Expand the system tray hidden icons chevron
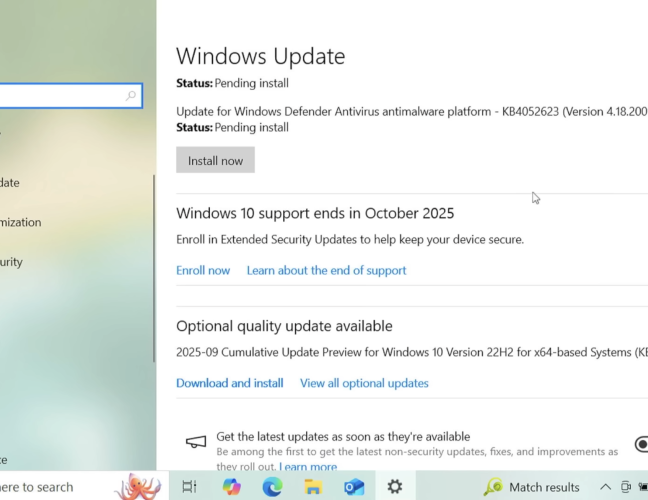The image size is (648, 500). (605, 487)
